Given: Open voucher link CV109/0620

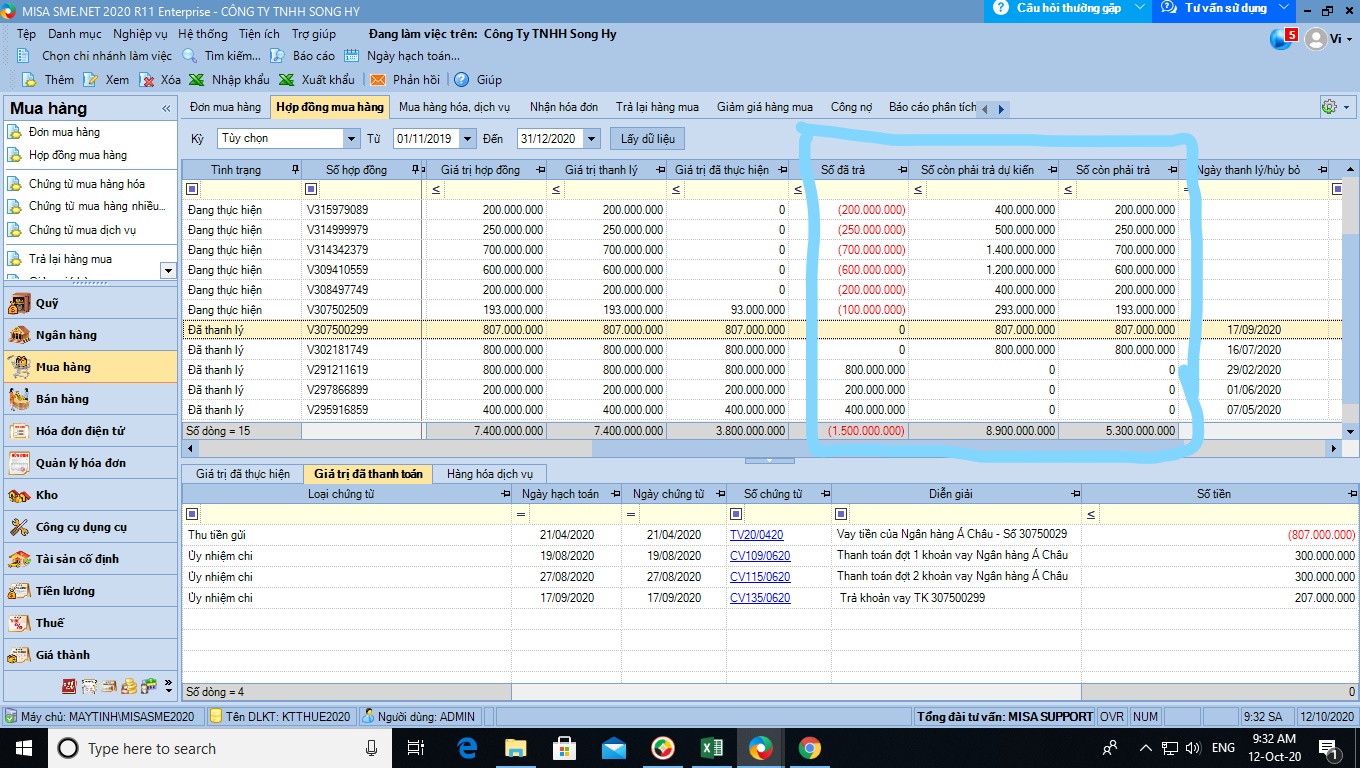Looking at the screenshot, I should click(x=760, y=556).
